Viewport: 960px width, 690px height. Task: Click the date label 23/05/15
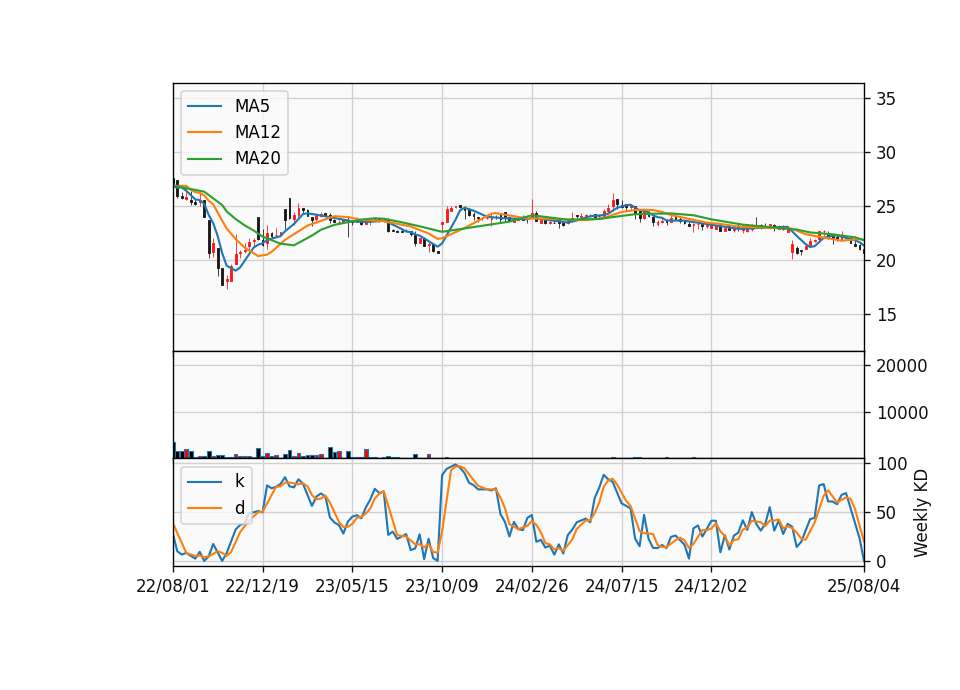click(x=351, y=586)
